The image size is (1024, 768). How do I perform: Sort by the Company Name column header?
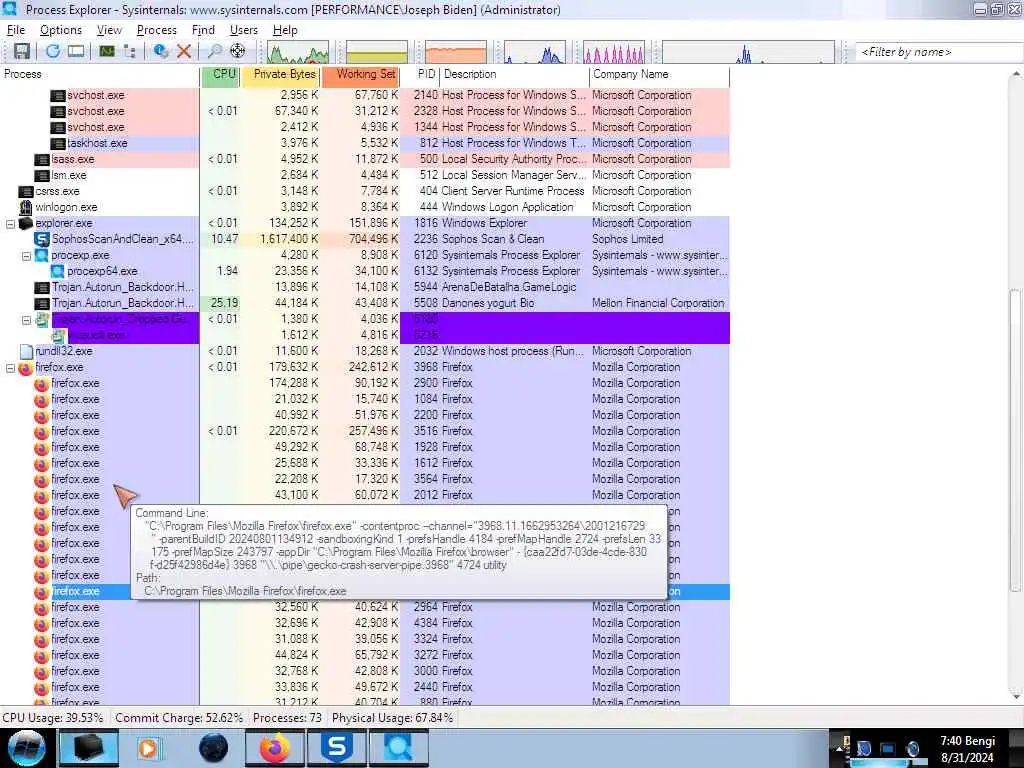pos(660,74)
